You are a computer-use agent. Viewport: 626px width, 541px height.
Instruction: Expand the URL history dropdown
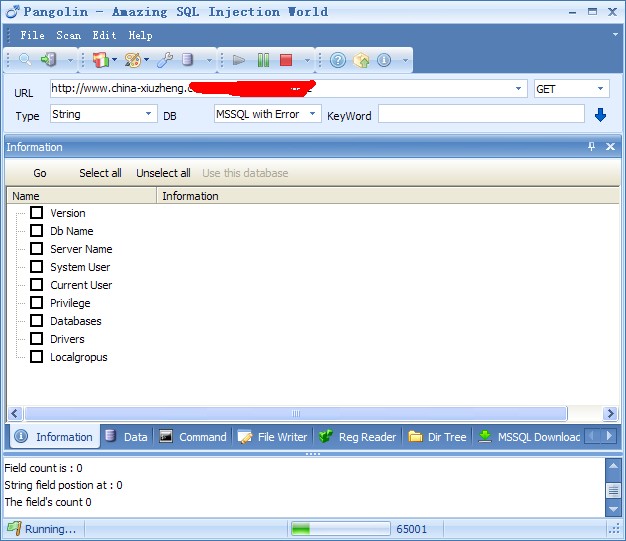coord(518,88)
